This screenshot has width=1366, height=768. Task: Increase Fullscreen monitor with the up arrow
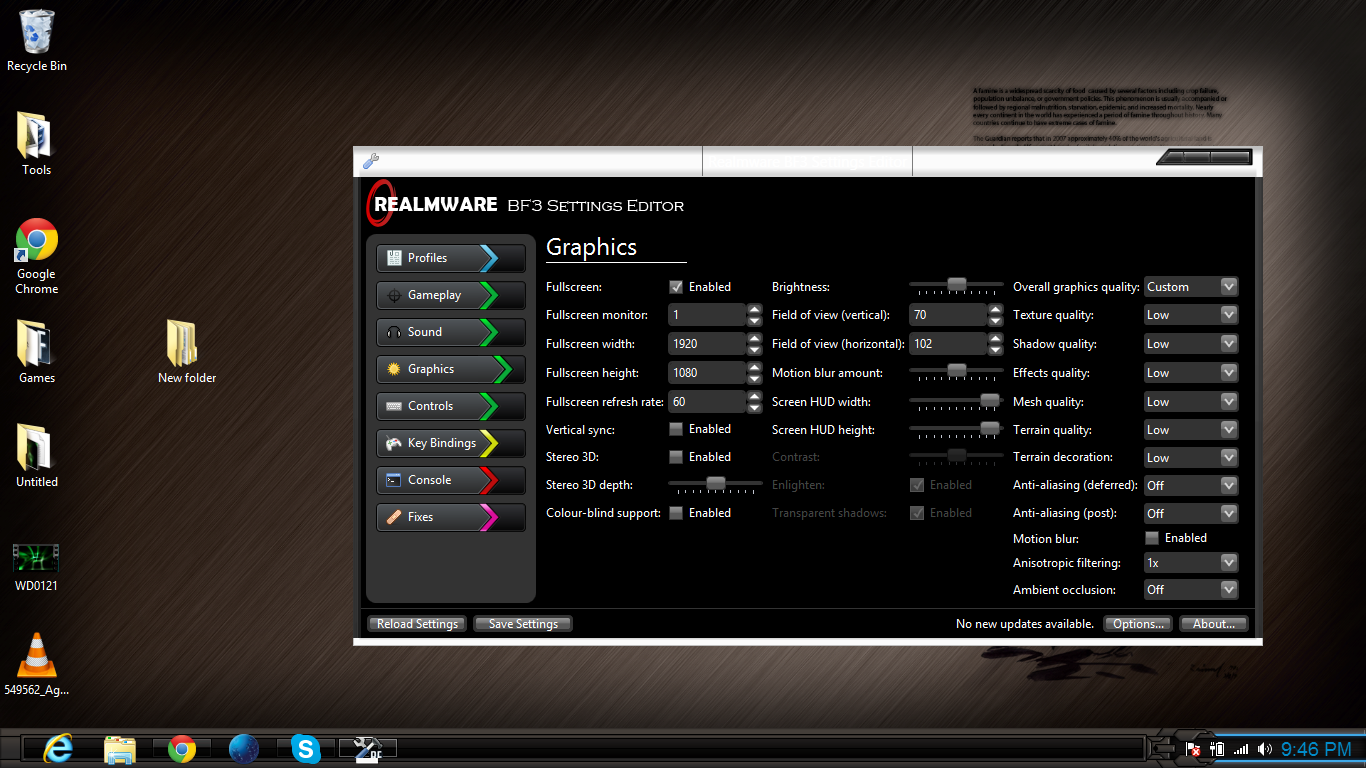[x=755, y=309]
